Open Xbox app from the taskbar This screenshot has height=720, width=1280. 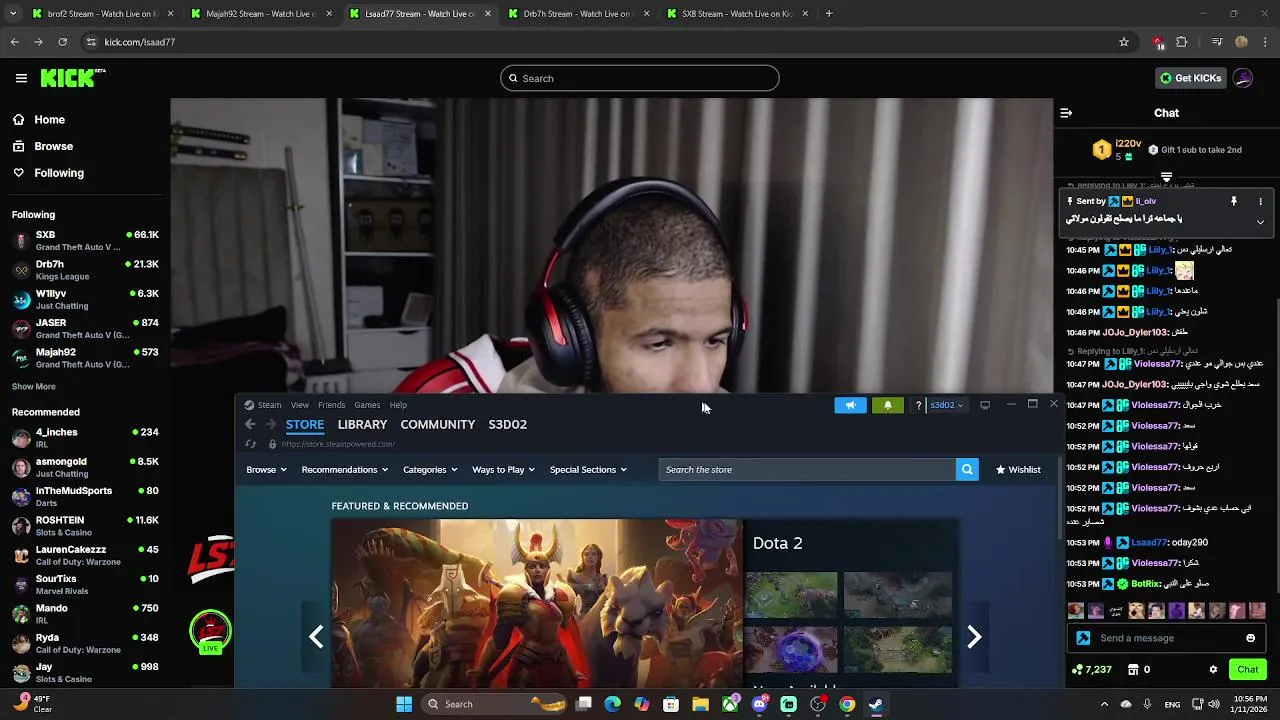pos(731,704)
